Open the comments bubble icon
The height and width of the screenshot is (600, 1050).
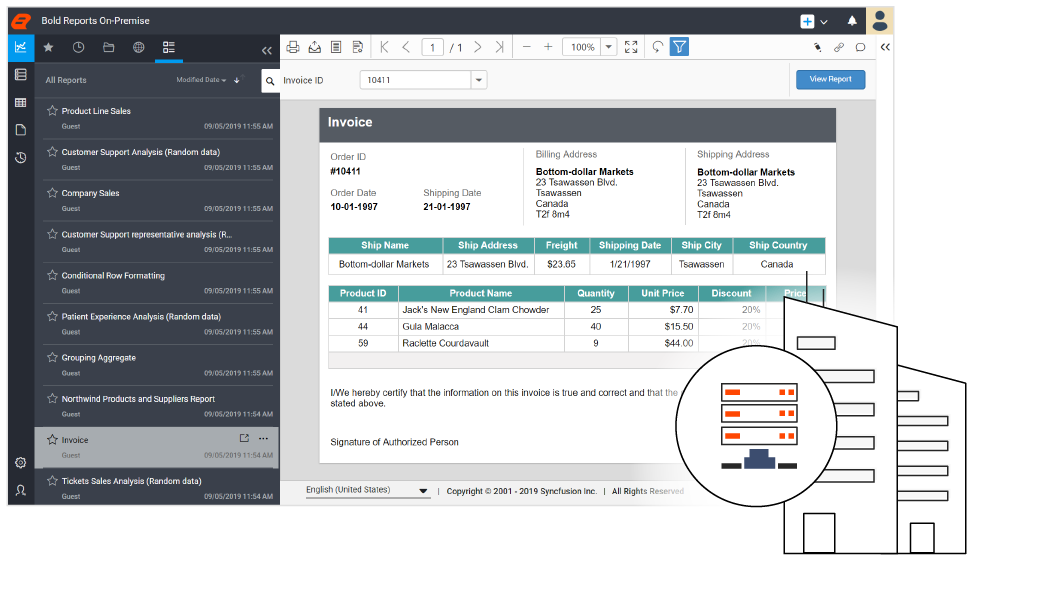coord(860,48)
